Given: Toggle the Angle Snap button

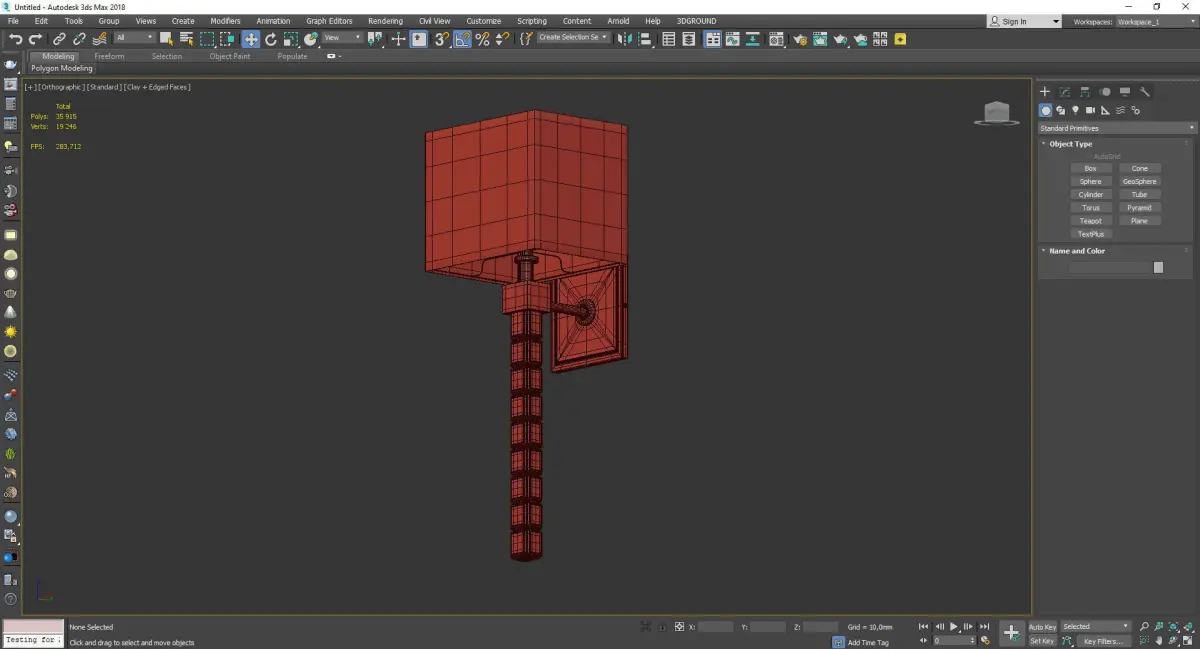Looking at the screenshot, I should click(x=462, y=39).
